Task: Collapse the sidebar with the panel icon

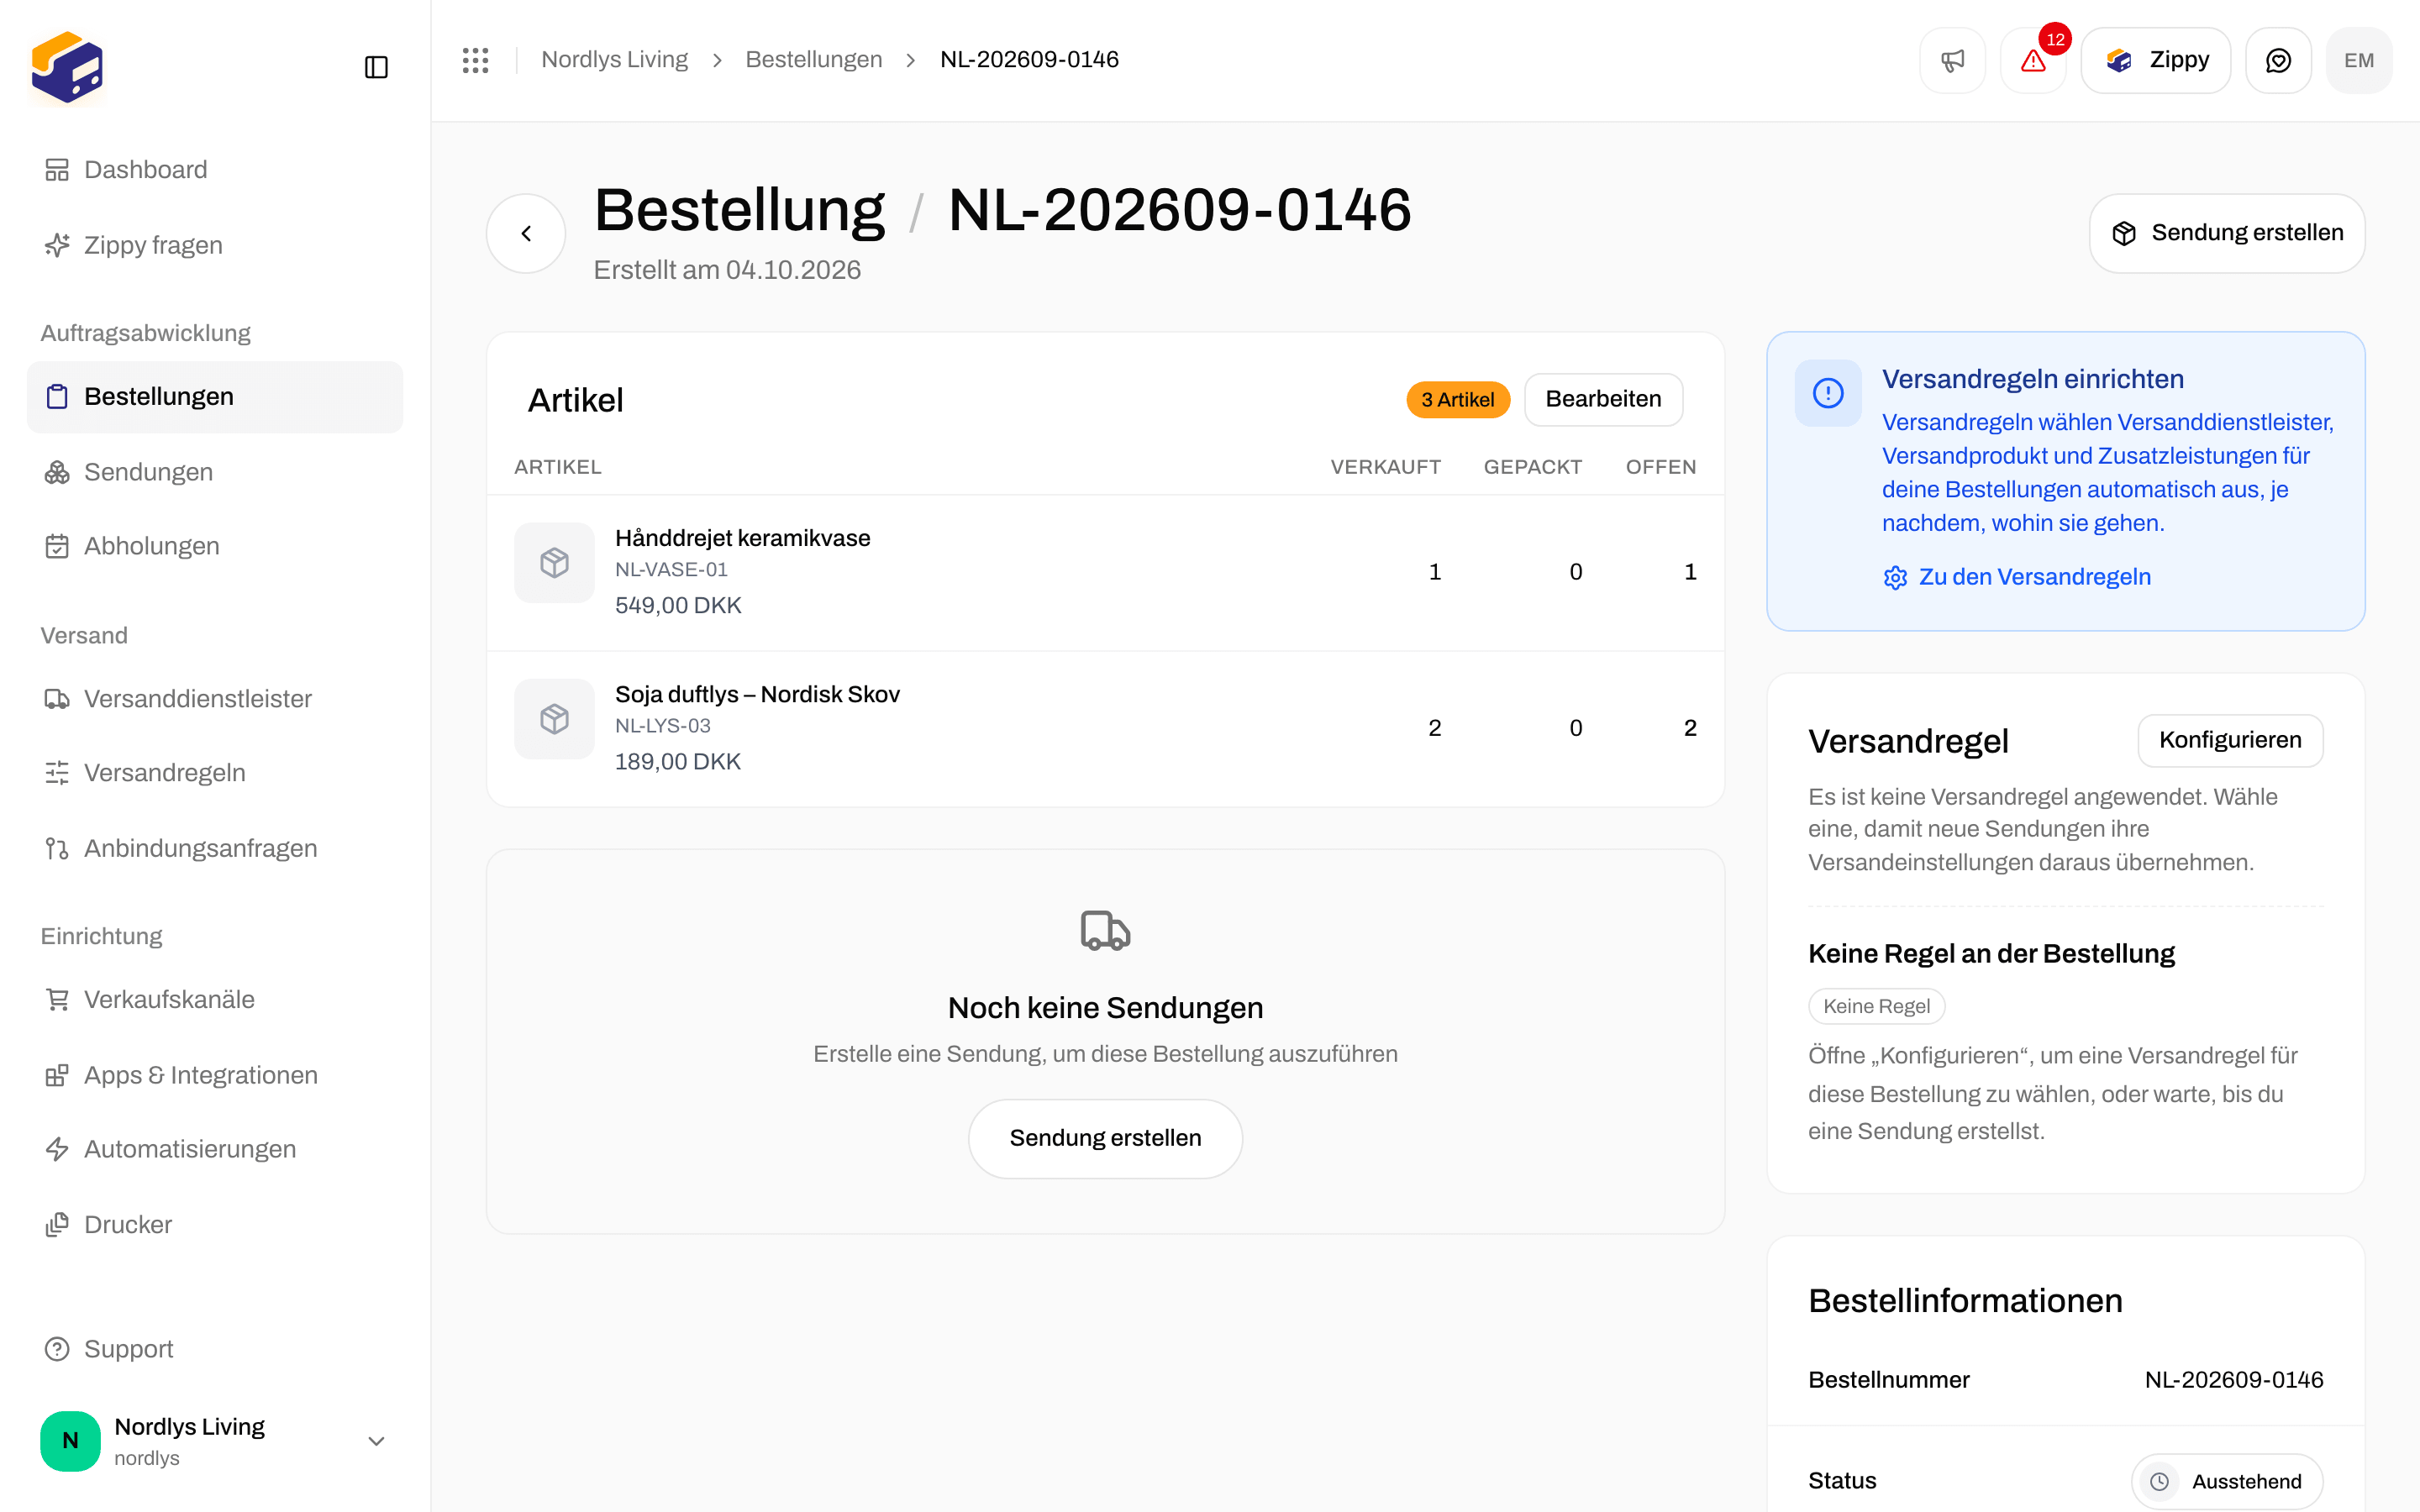Action: point(376,67)
